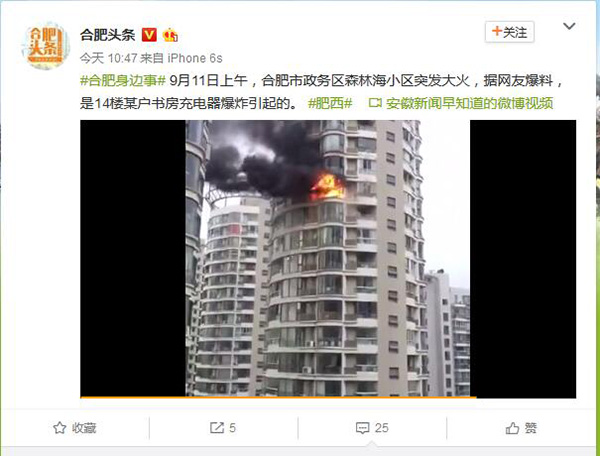
Task: Open the #合肥身边事# hashtag topic
Action: point(122,81)
